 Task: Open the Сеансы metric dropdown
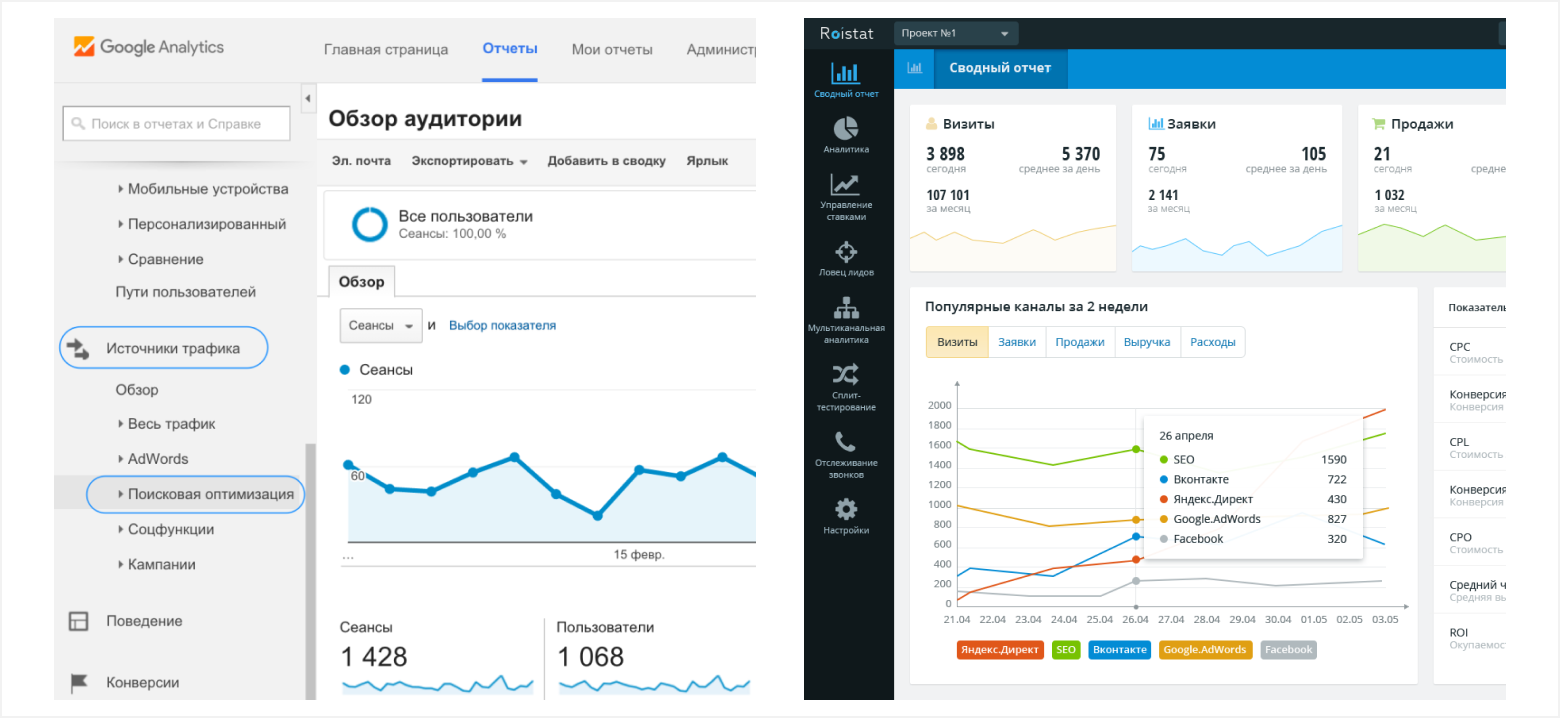tap(381, 326)
